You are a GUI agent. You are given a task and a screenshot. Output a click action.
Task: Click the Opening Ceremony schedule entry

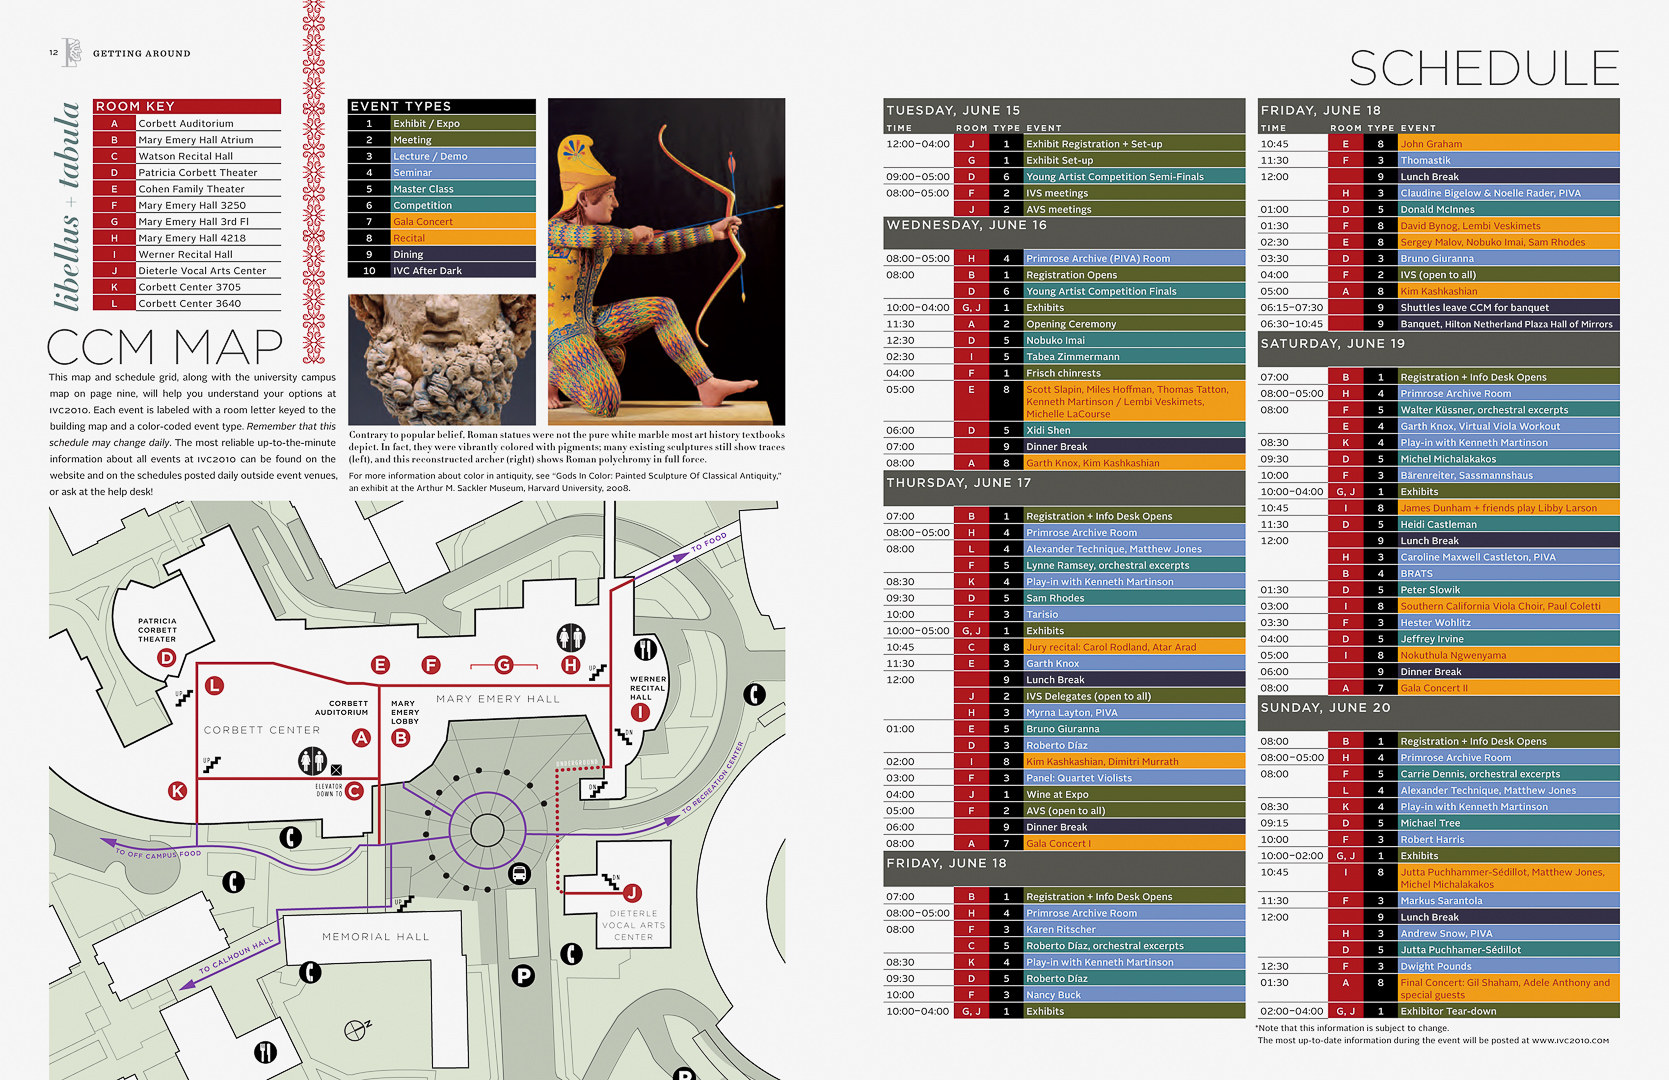(x=1133, y=324)
